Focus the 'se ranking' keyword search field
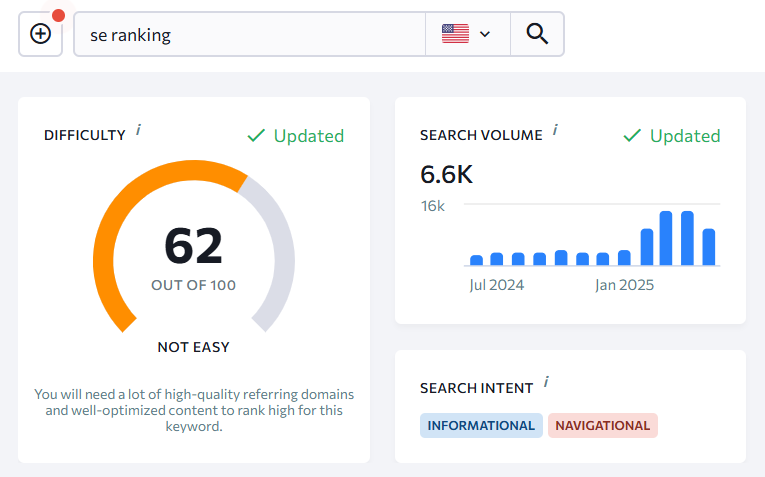Screen dimensions: 765x477 coord(250,34)
